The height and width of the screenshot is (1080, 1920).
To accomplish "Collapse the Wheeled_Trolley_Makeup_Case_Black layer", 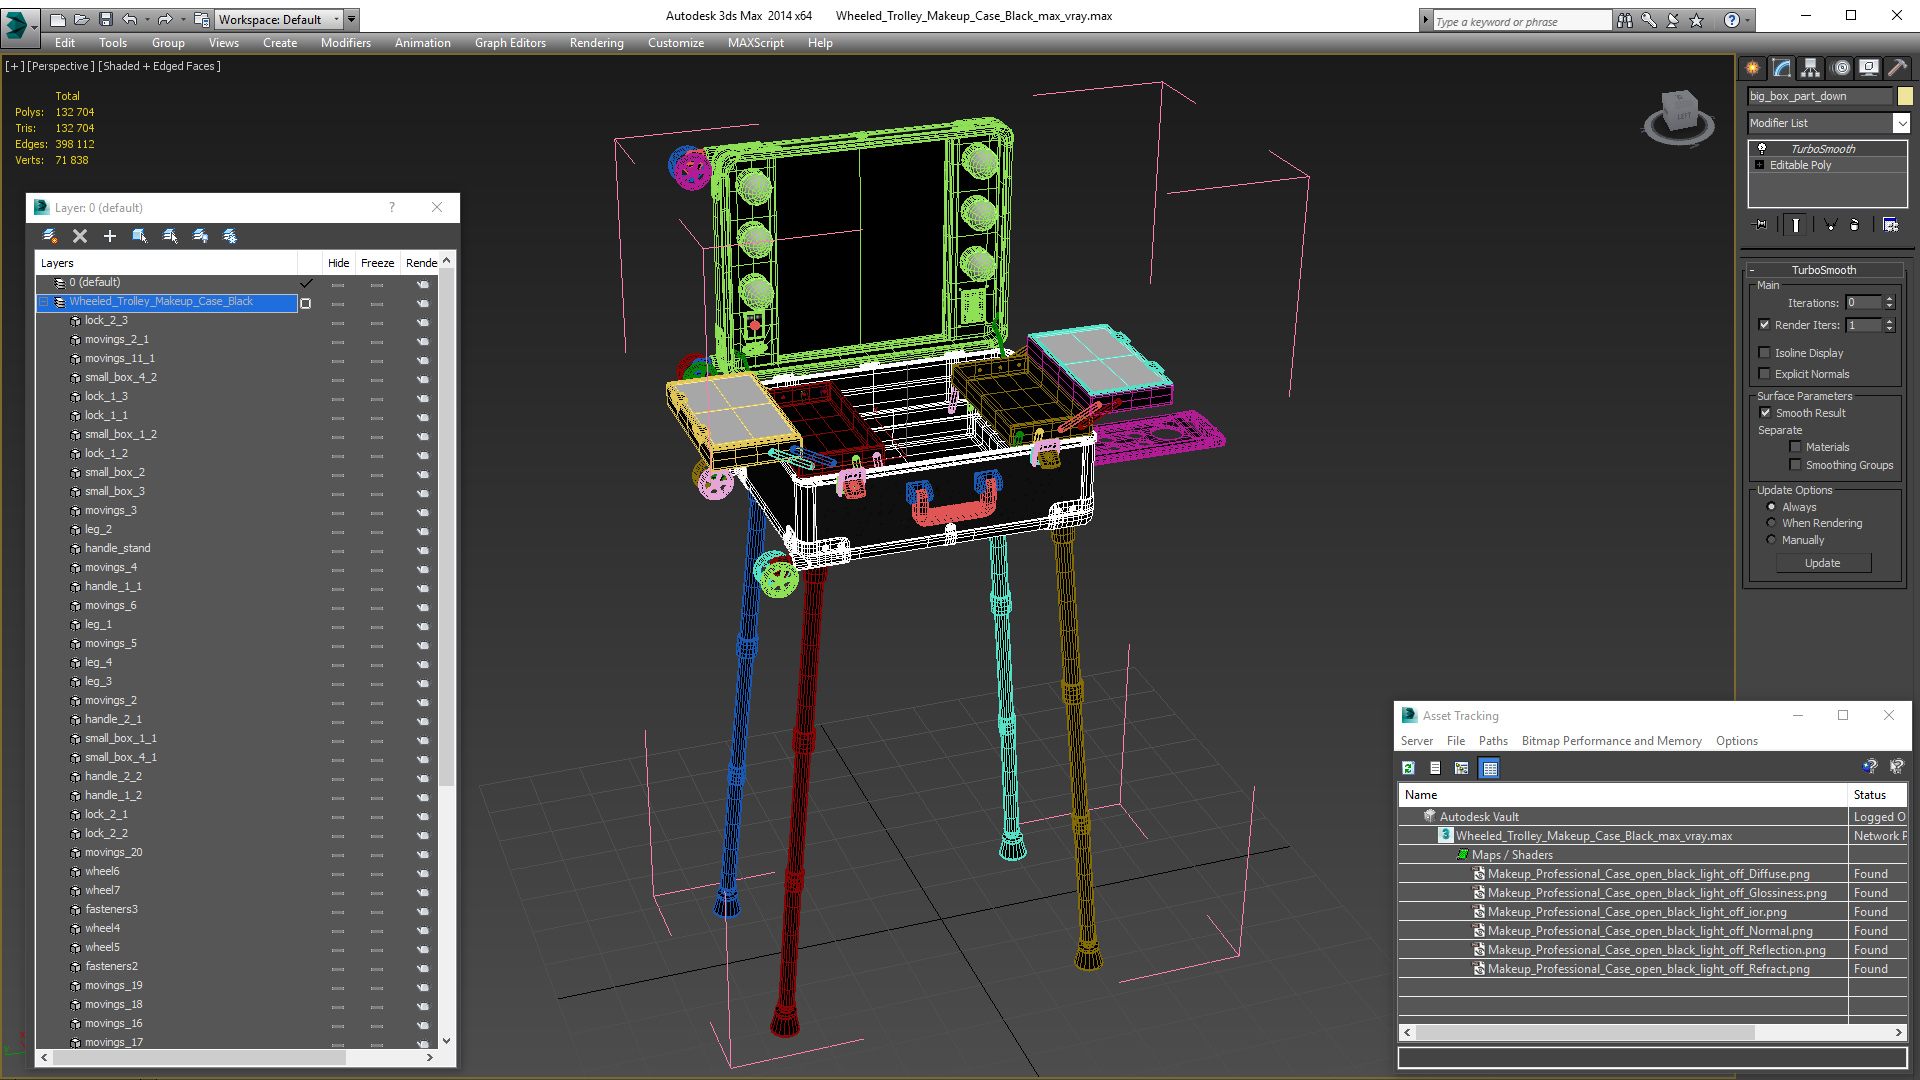I will click(x=44, y=302).
